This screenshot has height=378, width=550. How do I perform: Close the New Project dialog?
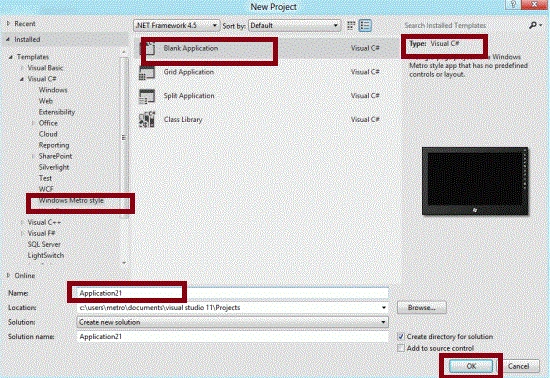[535, 5]
